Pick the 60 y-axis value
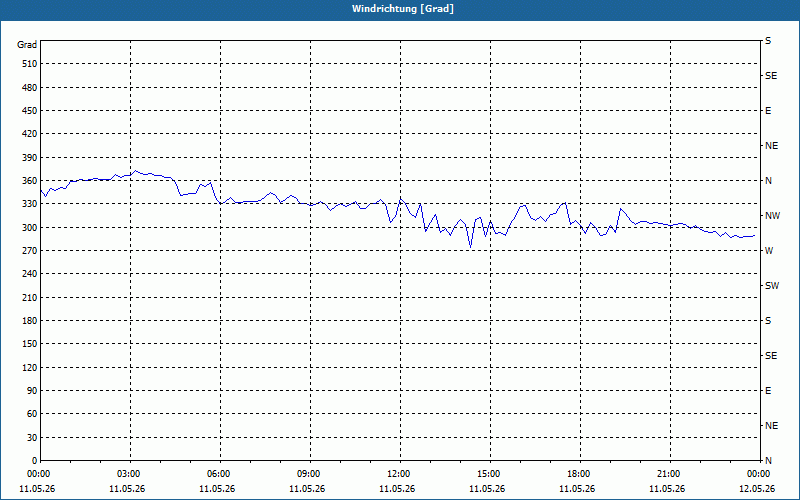Screen dimensions: 800x500 (x=32, y=414)
